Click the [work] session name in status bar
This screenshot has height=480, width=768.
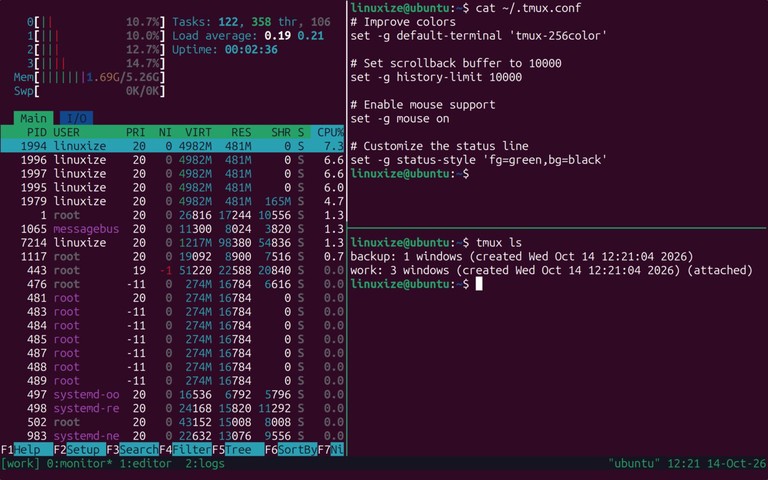coord(21,463)
